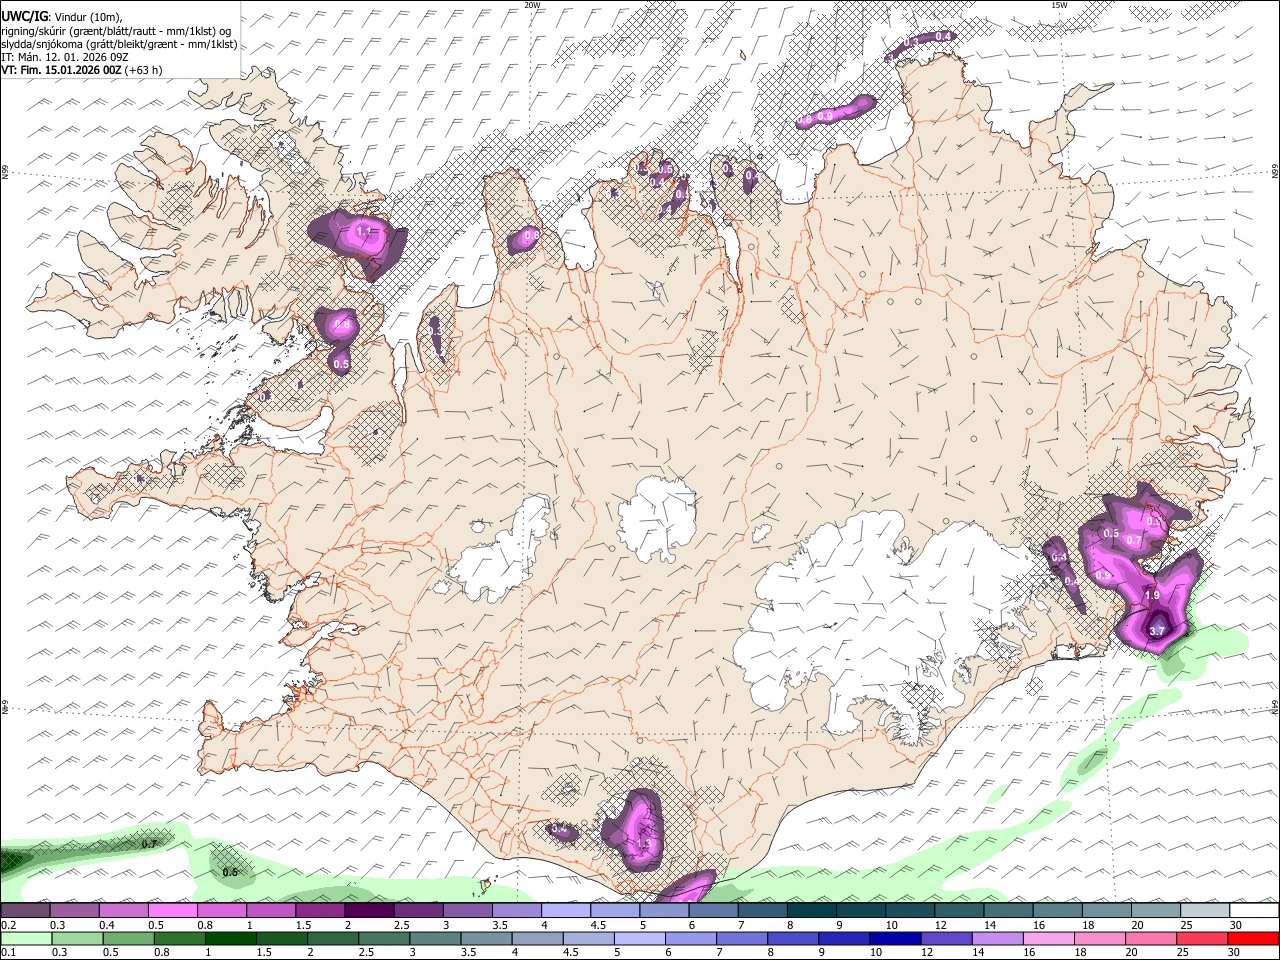The height and width of the screenshot is (960, 1280).
Task: Select the lavender 4 swatch, upper legend row
Action: tap(566, 910)
